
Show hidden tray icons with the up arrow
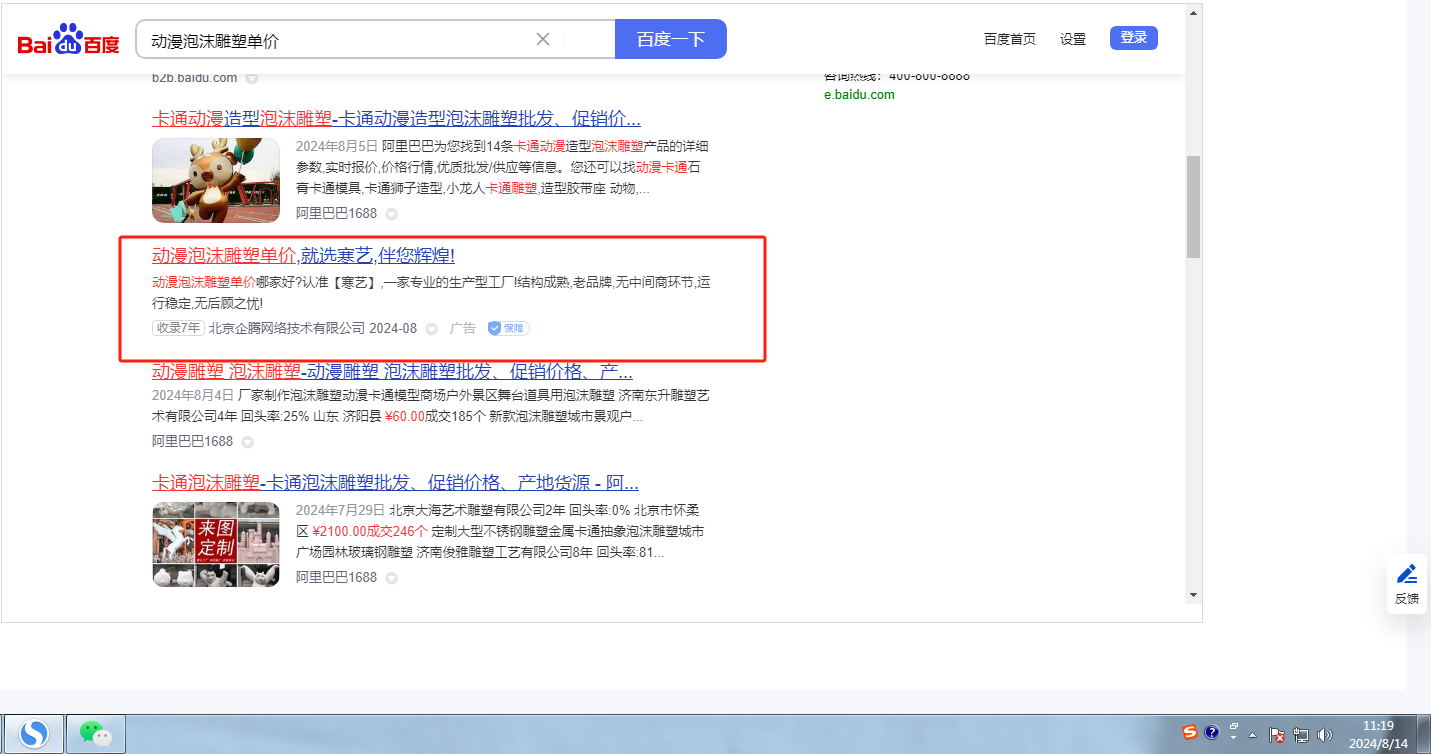point(1252,735)
